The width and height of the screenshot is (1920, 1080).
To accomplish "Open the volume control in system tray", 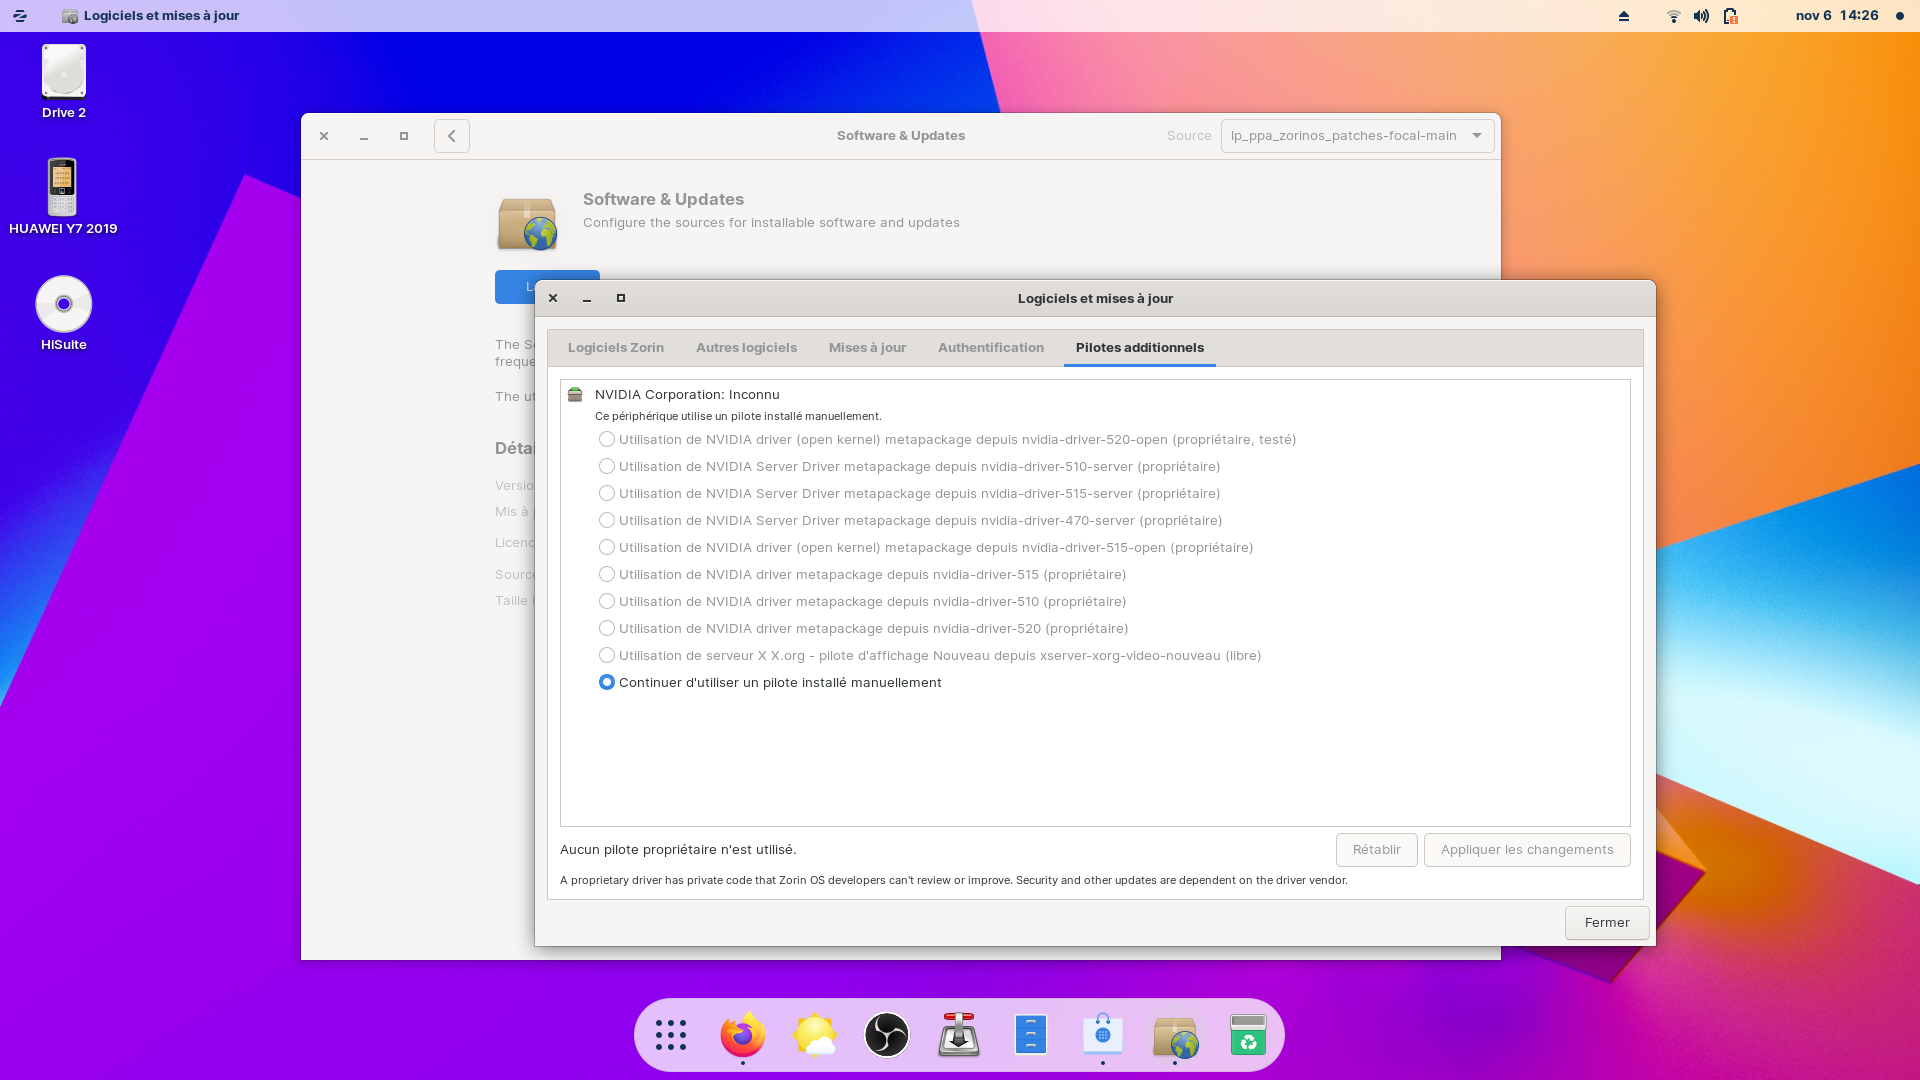I will (1701, 16).
